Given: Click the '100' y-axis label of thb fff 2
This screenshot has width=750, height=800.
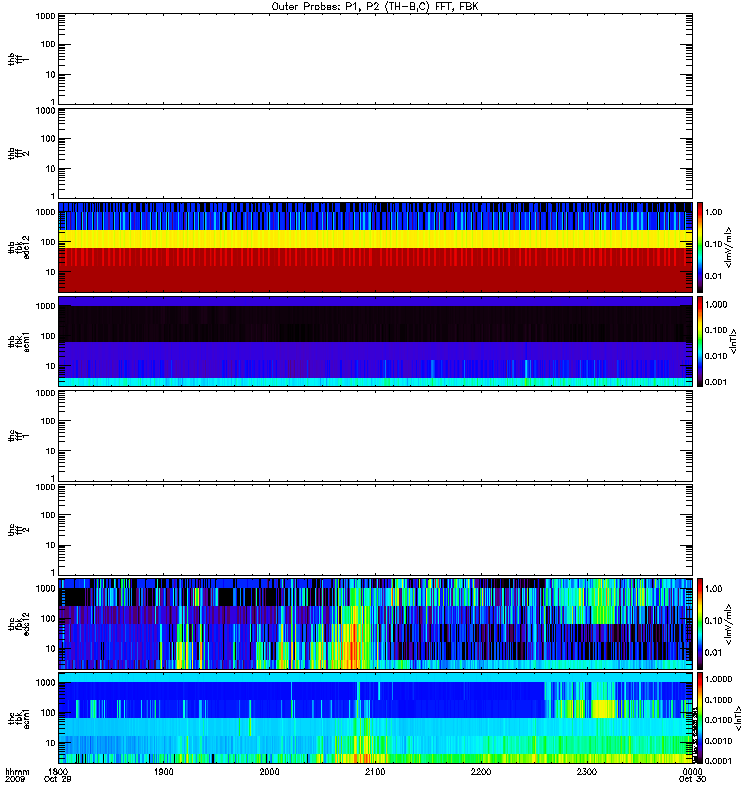Looking at the screenshot, I should pos(48,139).
